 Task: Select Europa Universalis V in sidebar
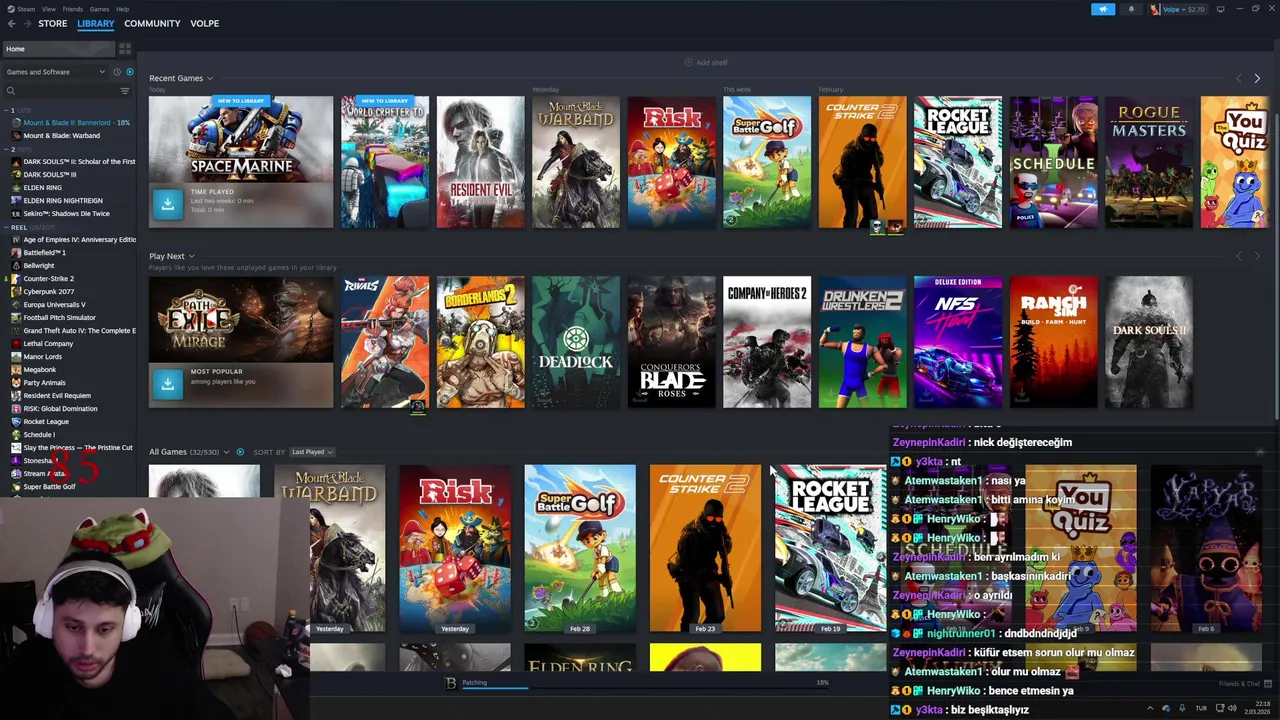click(x=55, y=305)
